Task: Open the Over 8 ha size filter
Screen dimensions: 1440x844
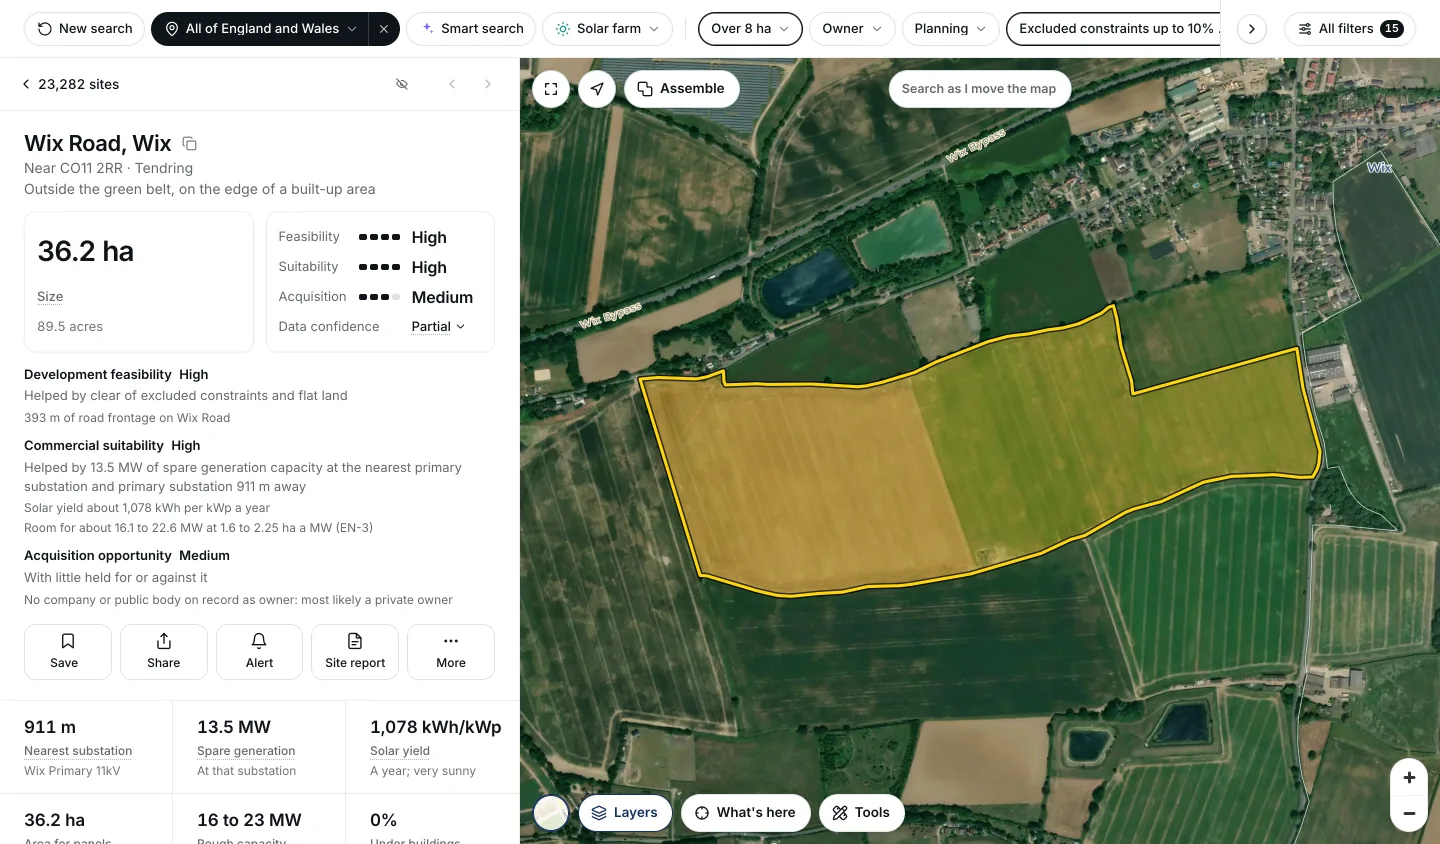Action: (750, 29)
